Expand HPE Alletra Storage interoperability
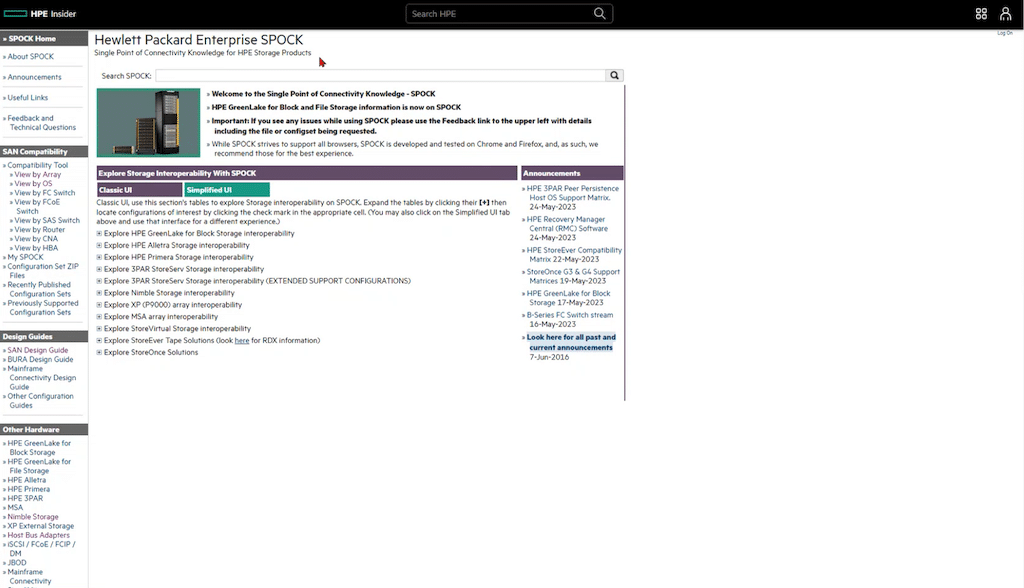The height and width of the screenshot is (588, 1024). (99, 246)
